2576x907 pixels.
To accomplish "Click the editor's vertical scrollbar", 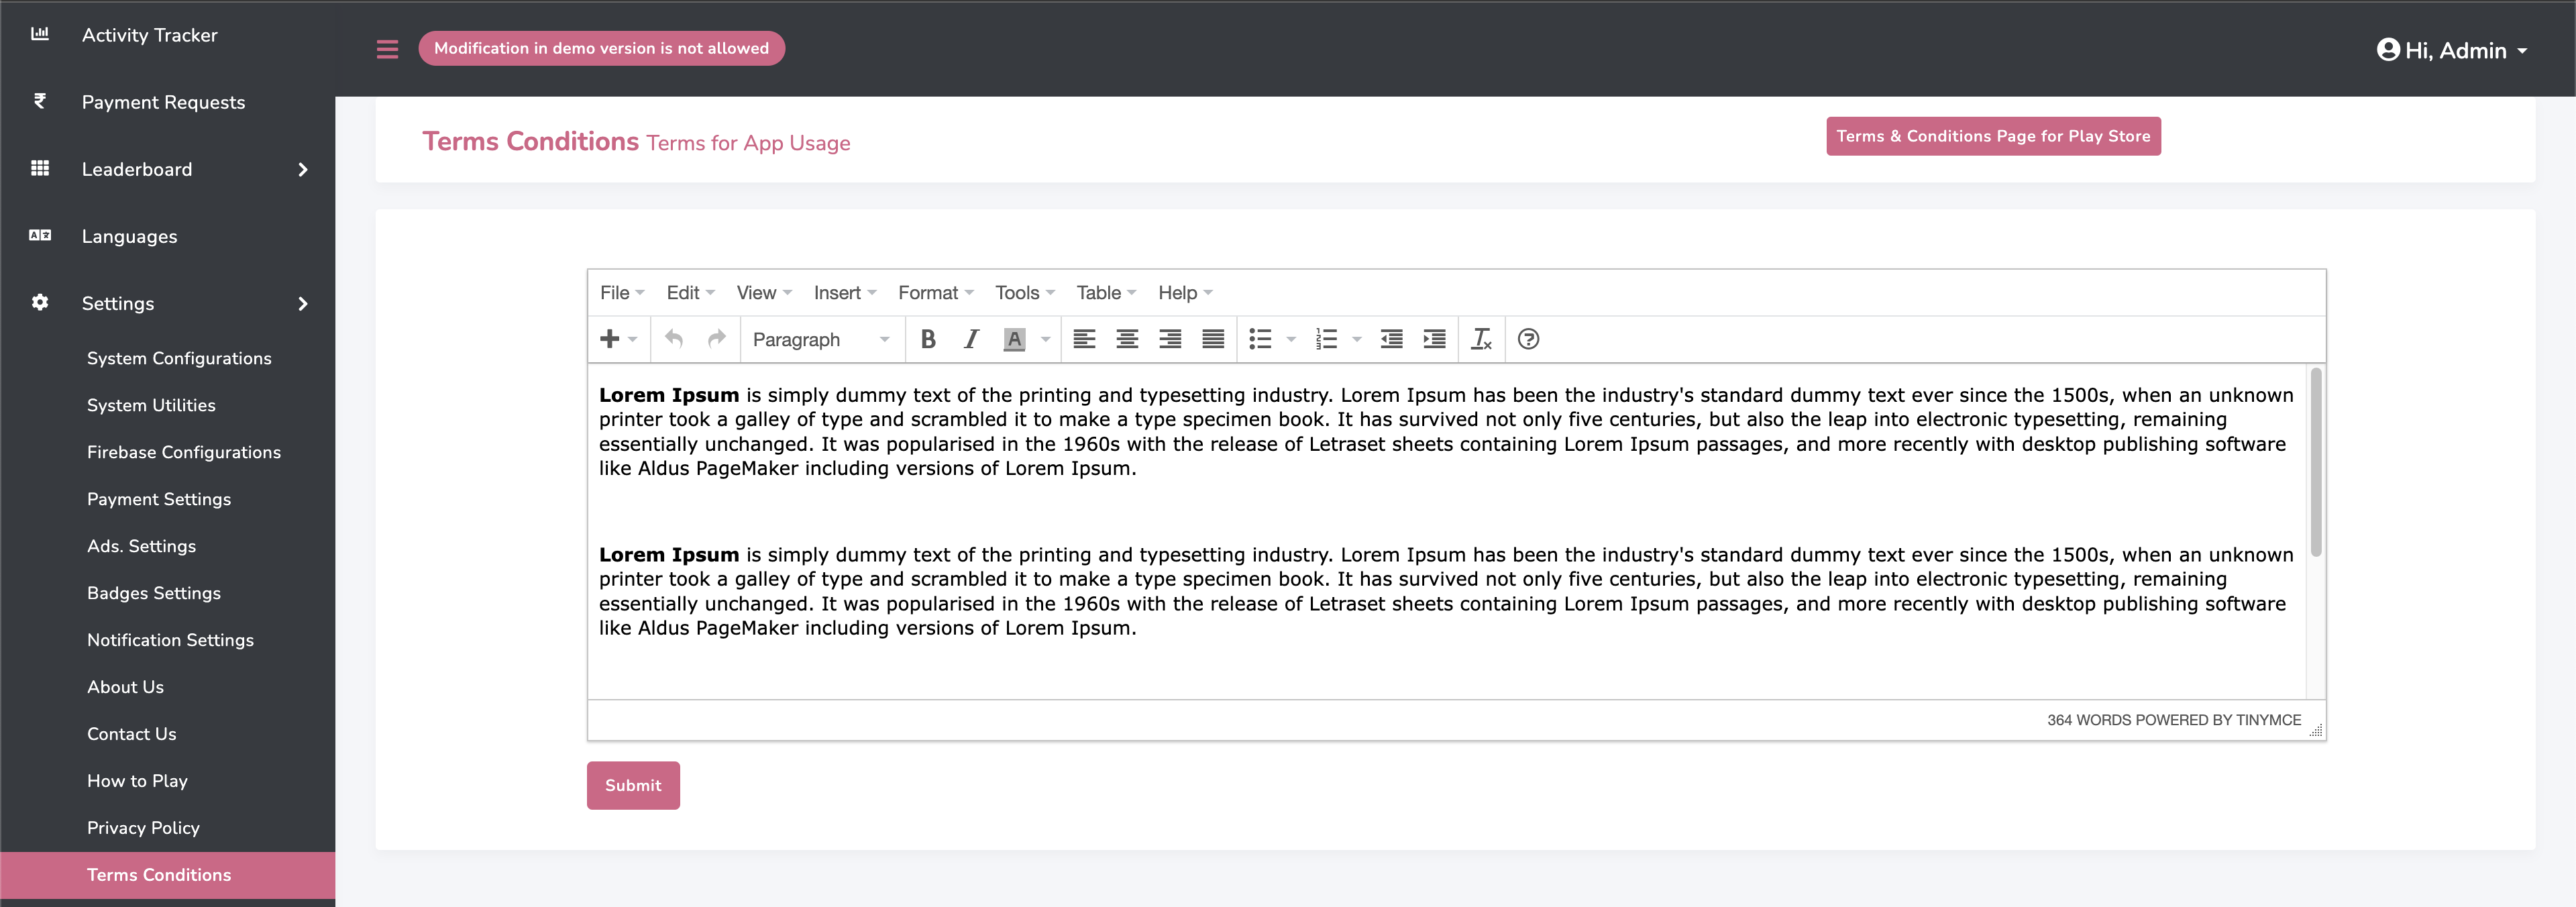I will pos(2316,462).
